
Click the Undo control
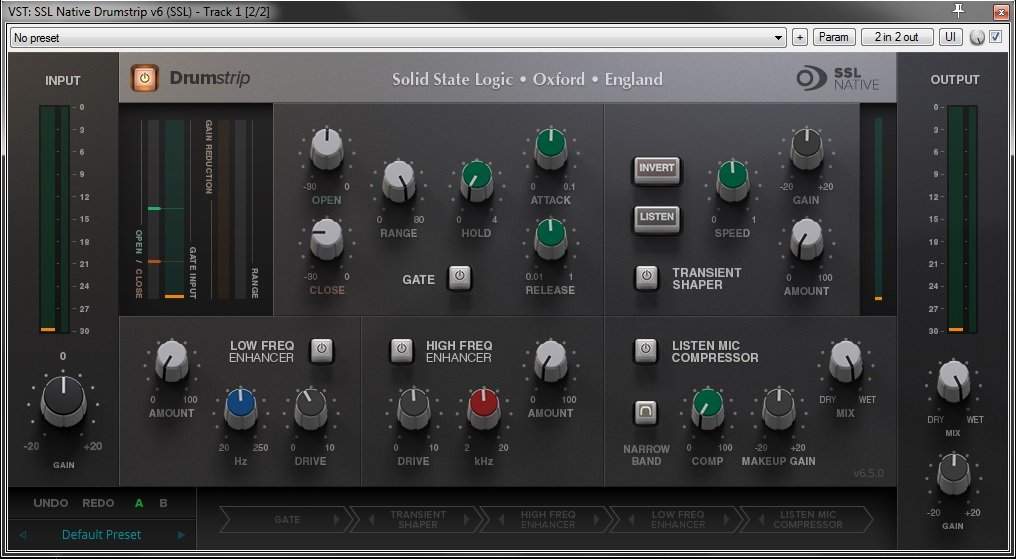point(51,503)
